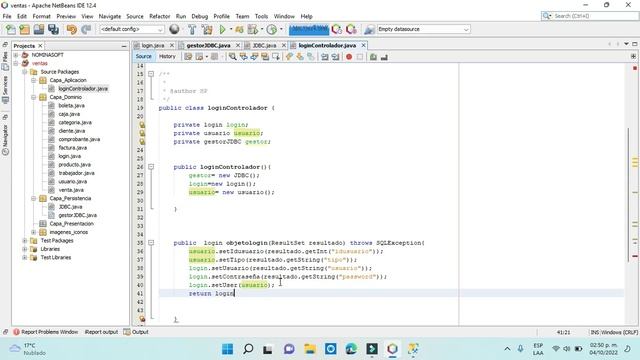Run the project with the green arrow
The width and height of the screenshot is (640, 360).
222,29
